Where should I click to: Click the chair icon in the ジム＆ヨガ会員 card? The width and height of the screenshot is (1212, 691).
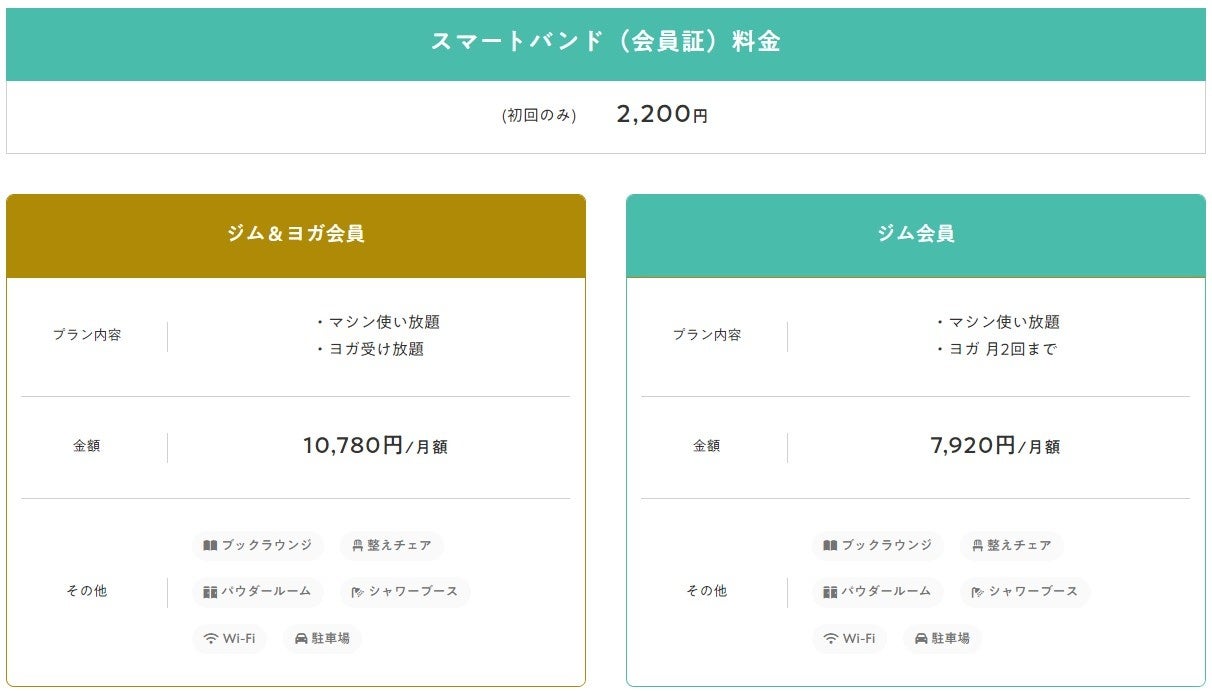(357, 546)
